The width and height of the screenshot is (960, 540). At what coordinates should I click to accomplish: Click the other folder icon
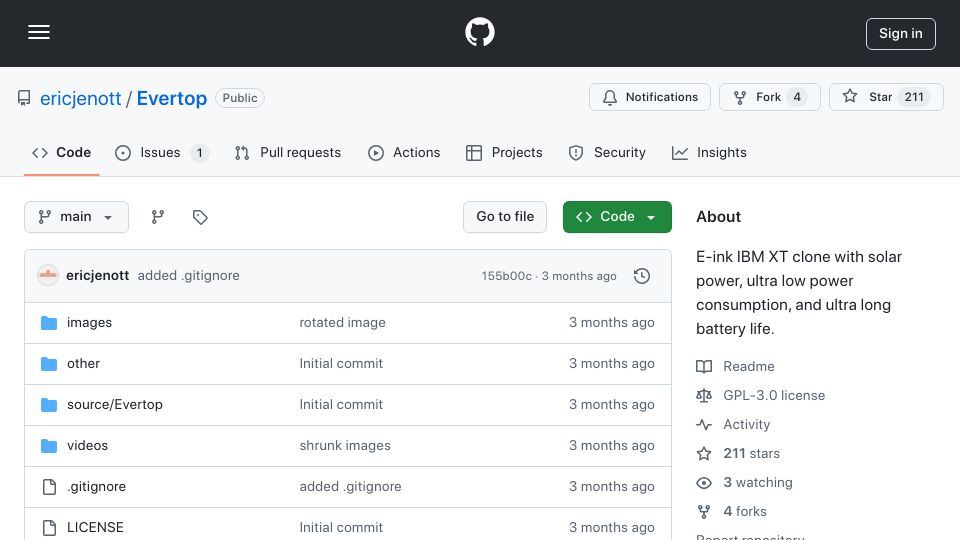(49, 364)
